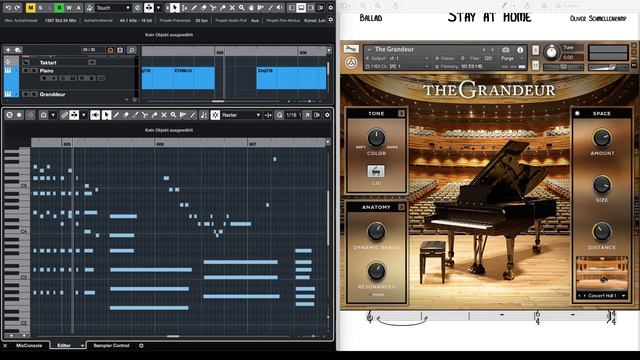Toggle the S solo-all button in the top toolbar
The height and width of the screenshot is (360, 640).
[x=40, y=8]
